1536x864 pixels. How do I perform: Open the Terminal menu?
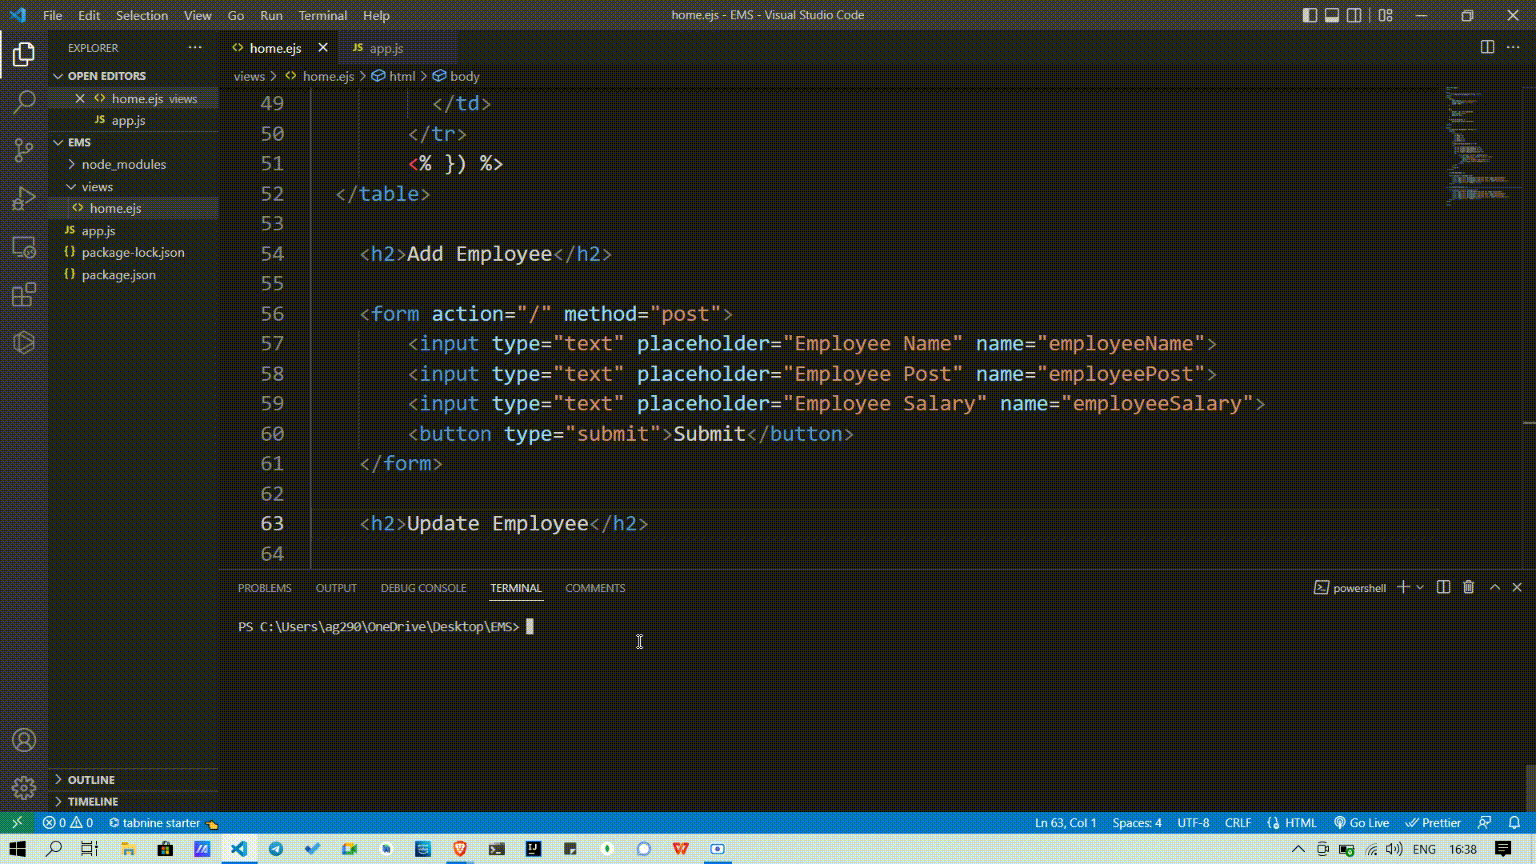pos(322,15)
